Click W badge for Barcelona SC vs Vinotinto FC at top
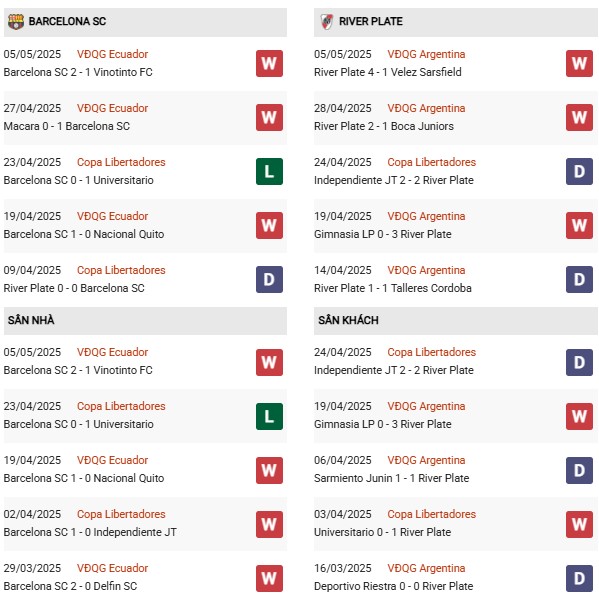The image size is (599, 601). pos(269,63)
